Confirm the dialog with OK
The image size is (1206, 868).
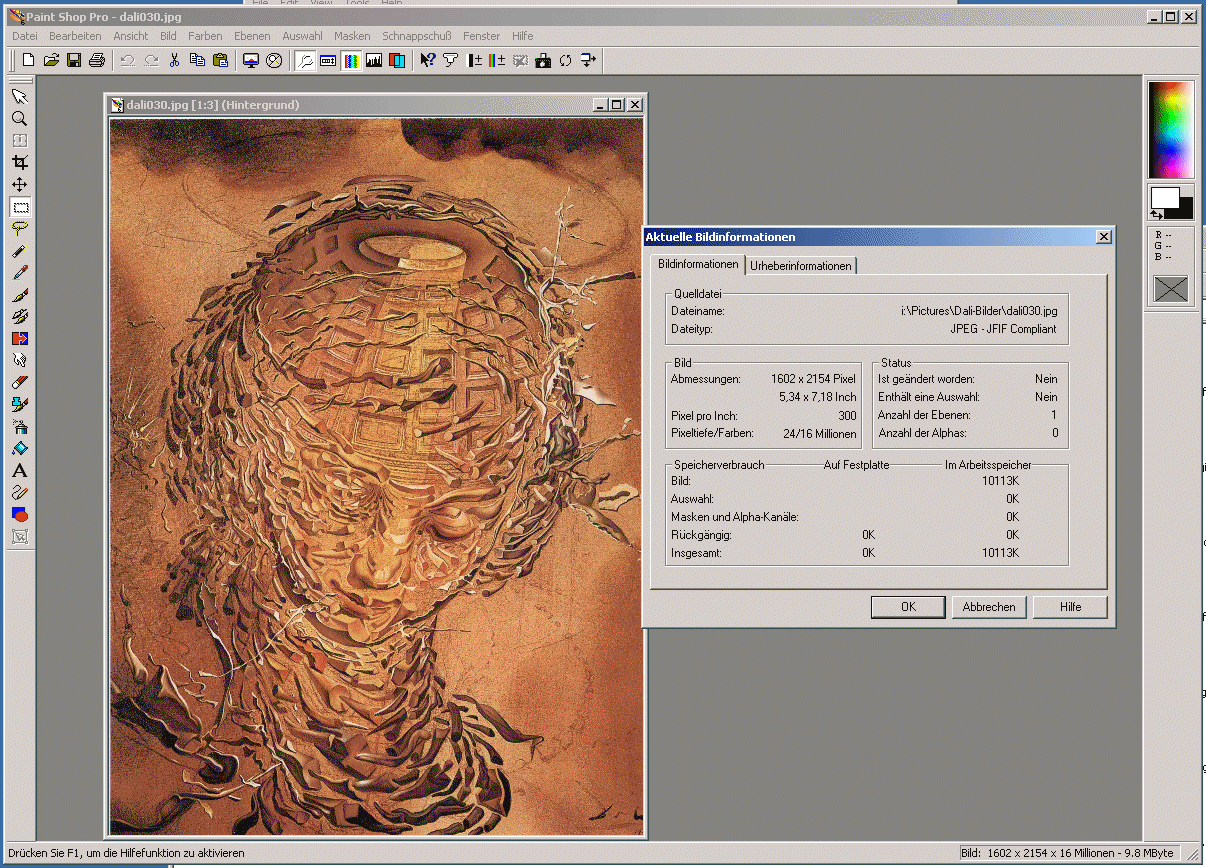point(908,607)
